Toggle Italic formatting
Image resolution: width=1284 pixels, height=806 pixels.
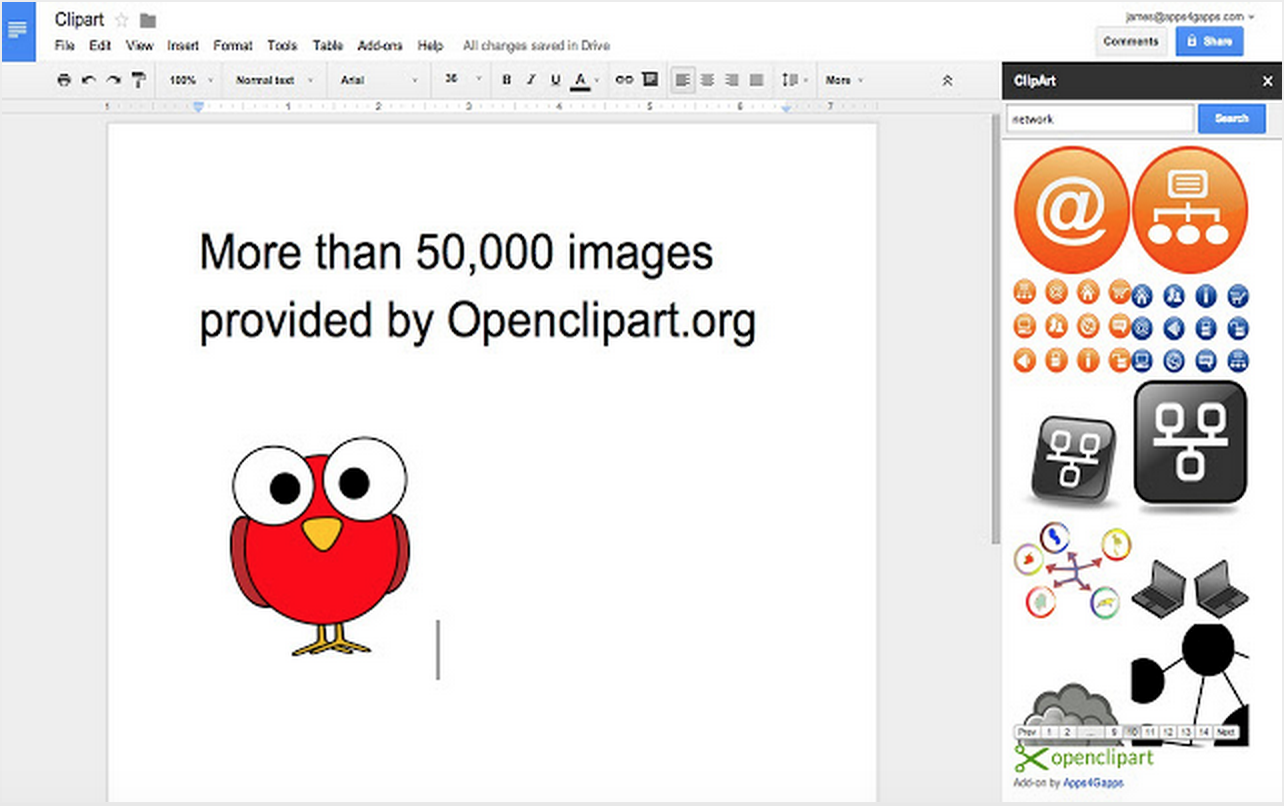(x=531, y=80)
